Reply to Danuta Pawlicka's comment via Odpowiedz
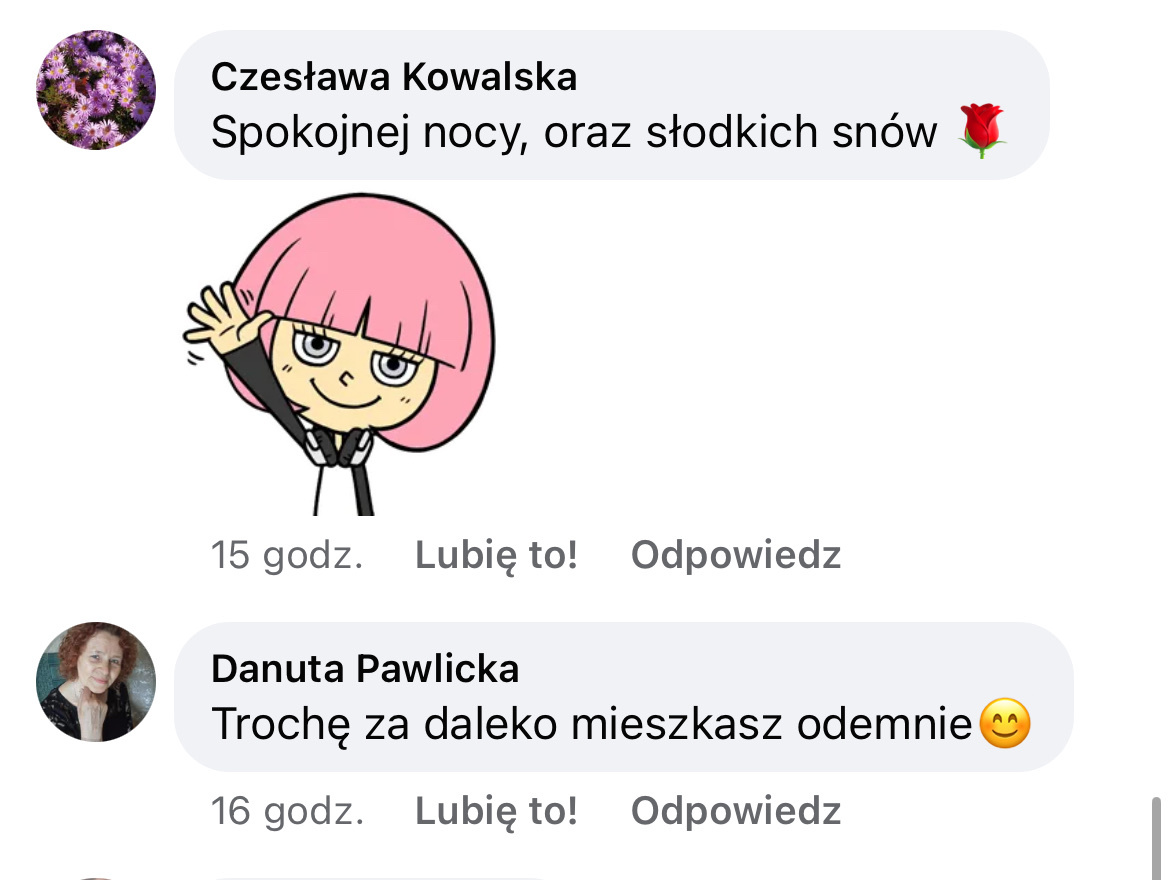The height and width of the screenshot is (880, 1170). tap(736, 811)
